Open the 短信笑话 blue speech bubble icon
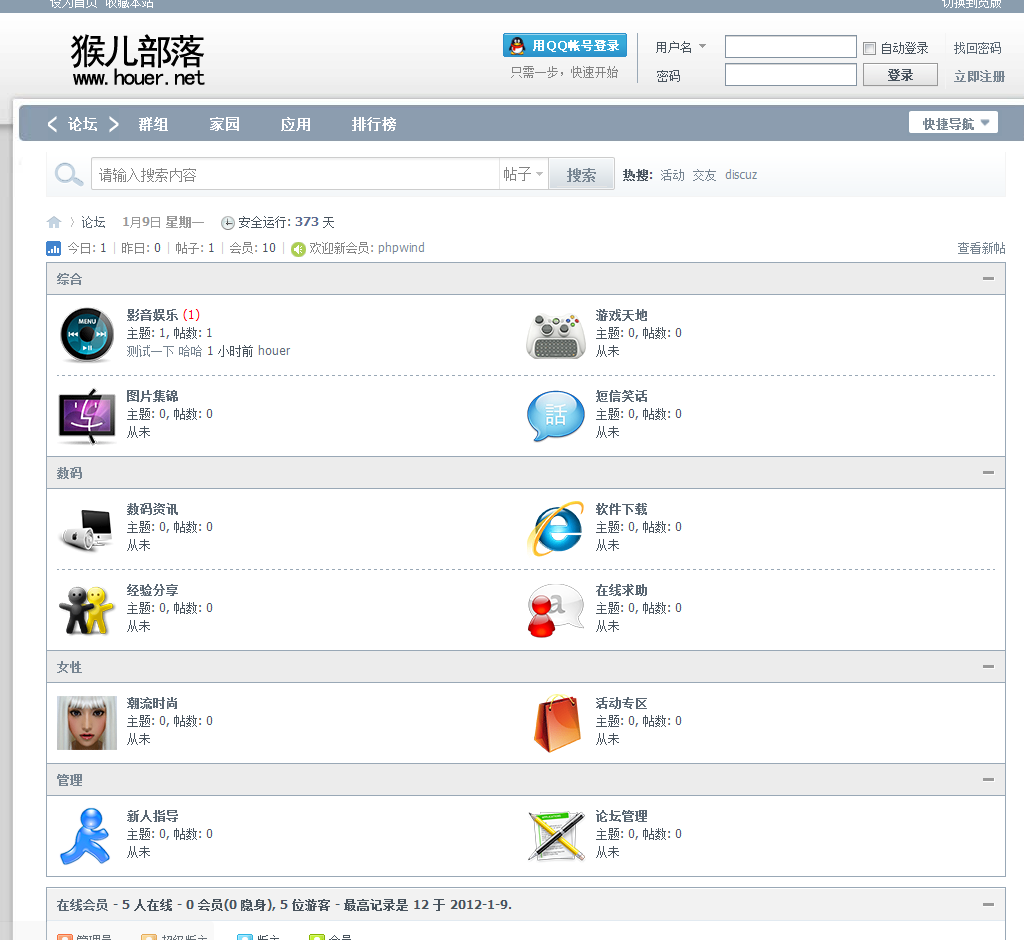The height and width of the screenshot is (940, 1024). (556, 416)
